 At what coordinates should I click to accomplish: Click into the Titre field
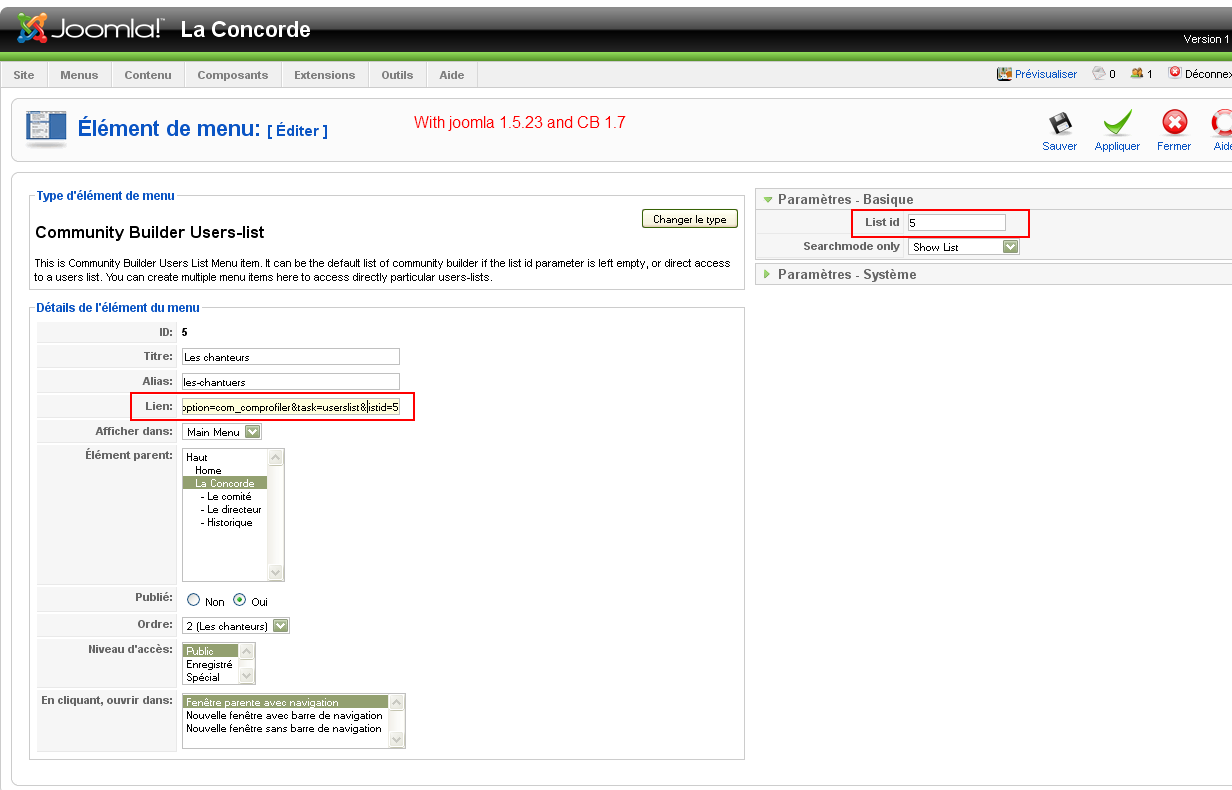pyautogui.click(x=290, y=356)
